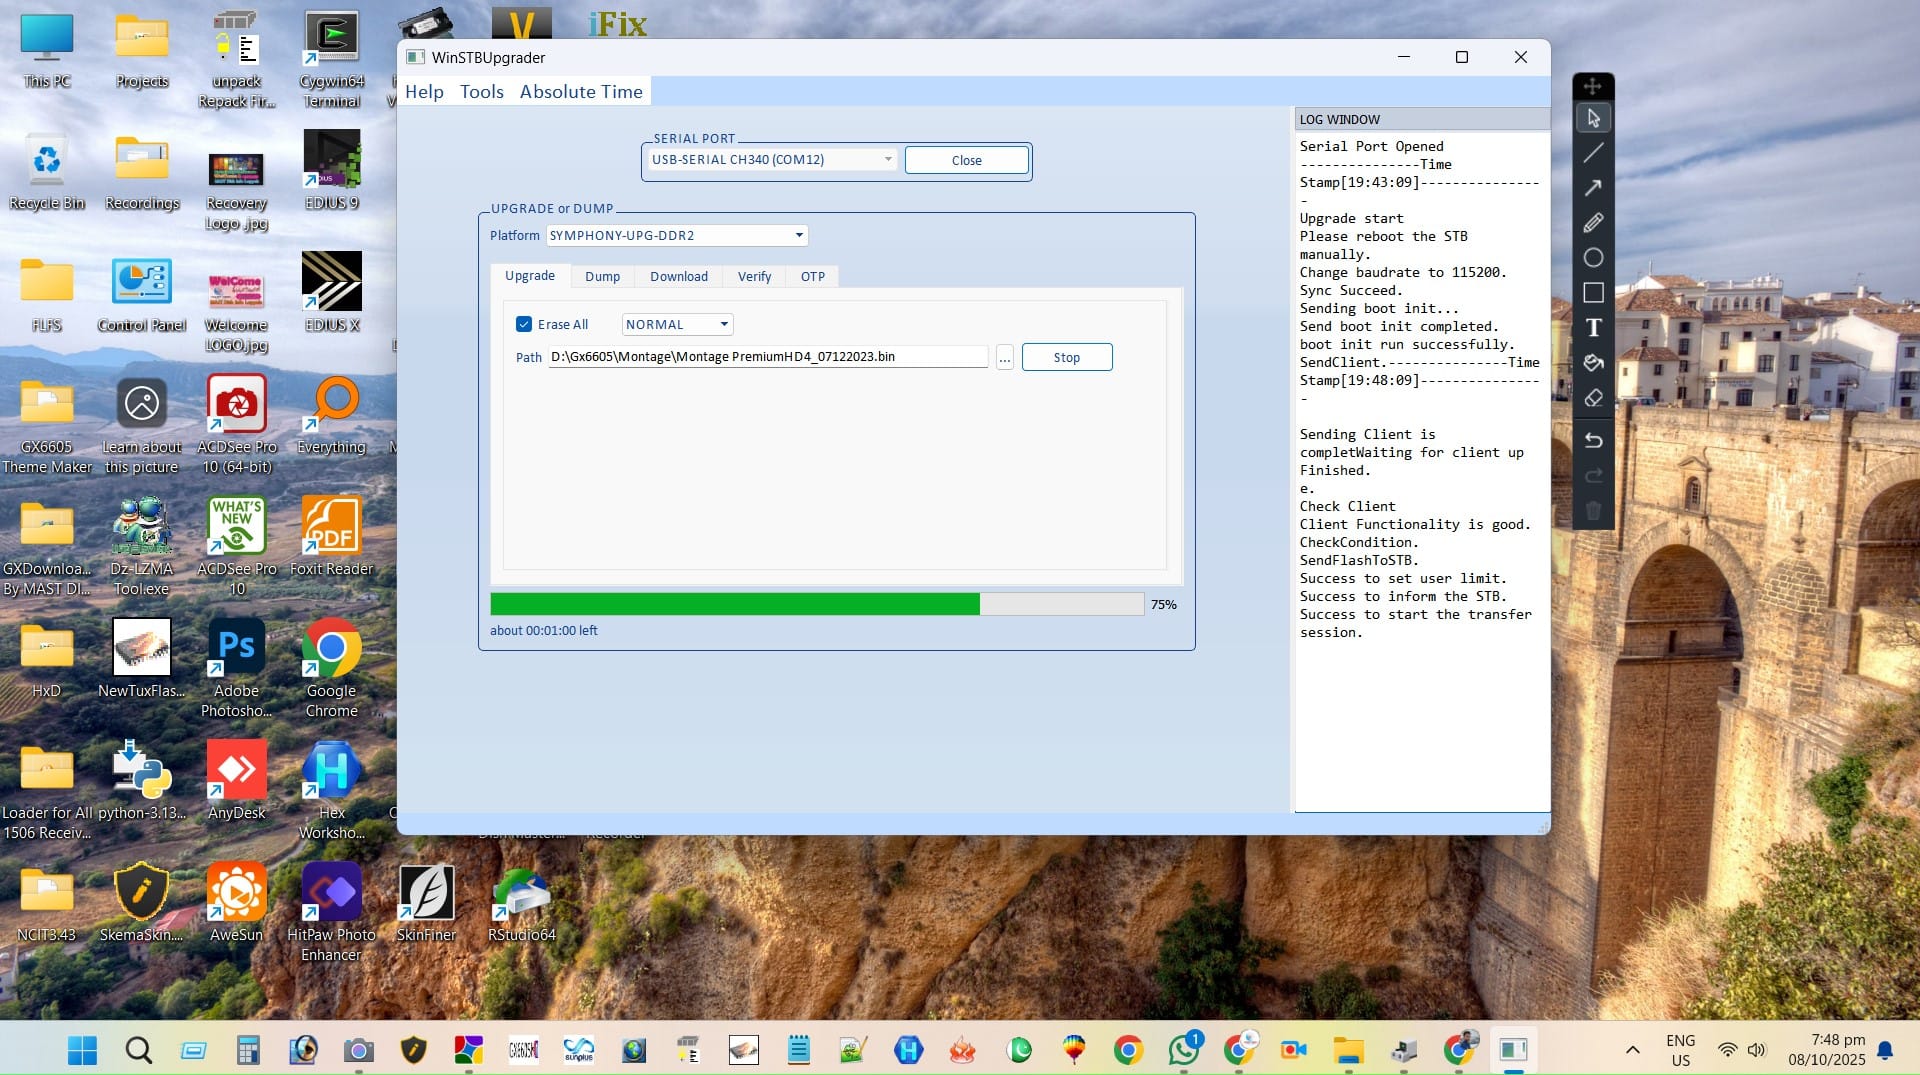1920x1075 pixels.
Task: Click the firmware Path input field
Action: click(767, 357)
